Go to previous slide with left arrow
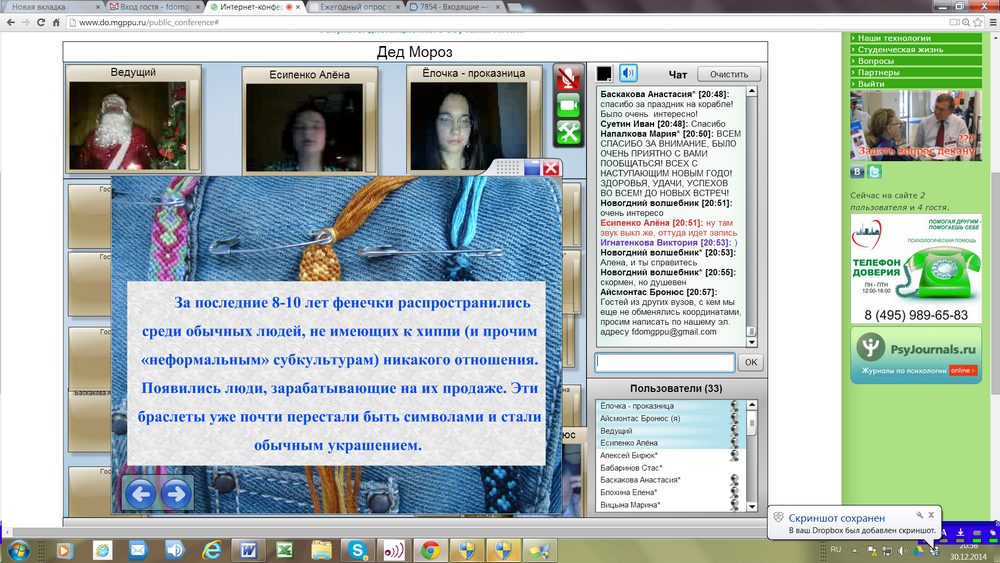Image resolution: width=1000 pixels, height=563 pixels. coord(140,494)
